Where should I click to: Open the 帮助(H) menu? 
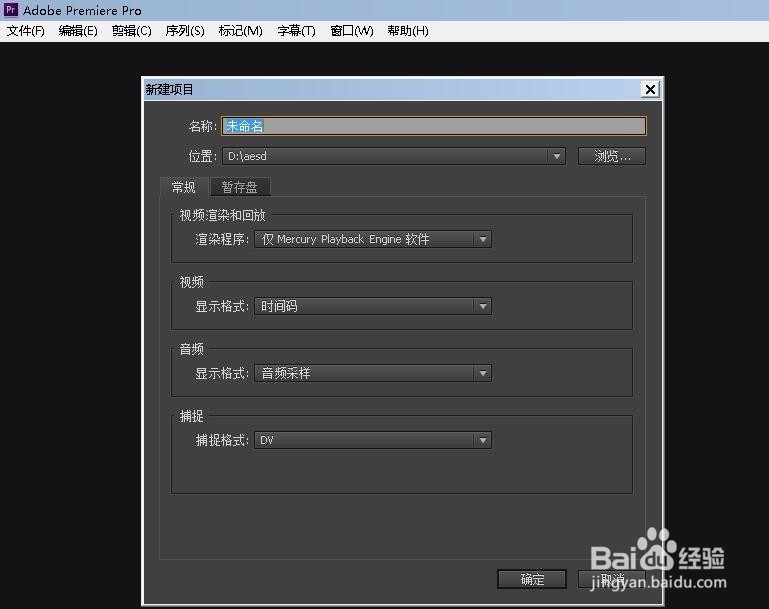point(408,31)
